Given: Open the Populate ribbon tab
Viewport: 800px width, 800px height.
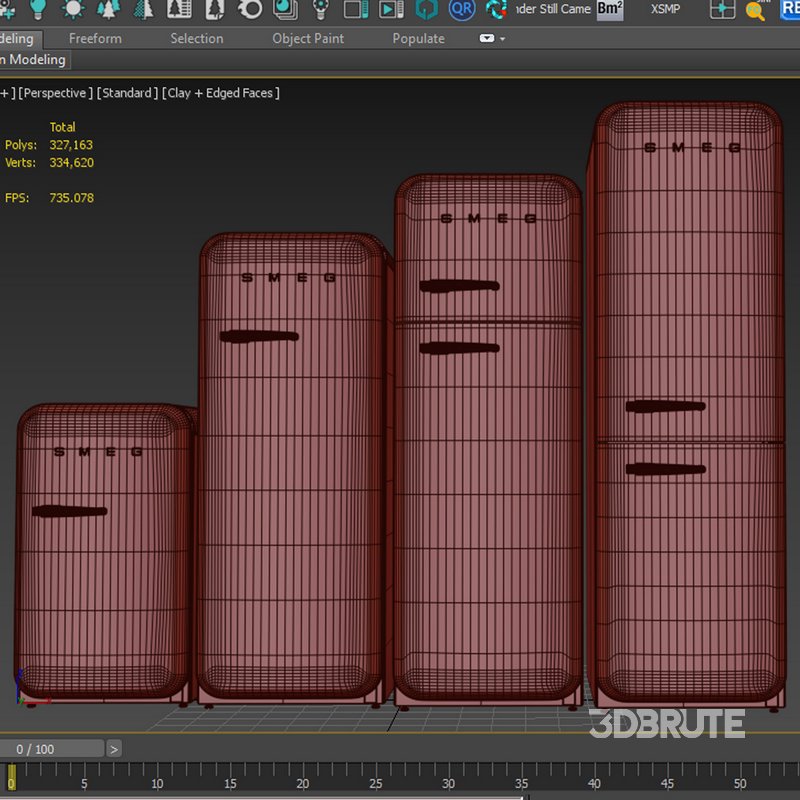Looking at the screenshot, I should click(418, 38).
